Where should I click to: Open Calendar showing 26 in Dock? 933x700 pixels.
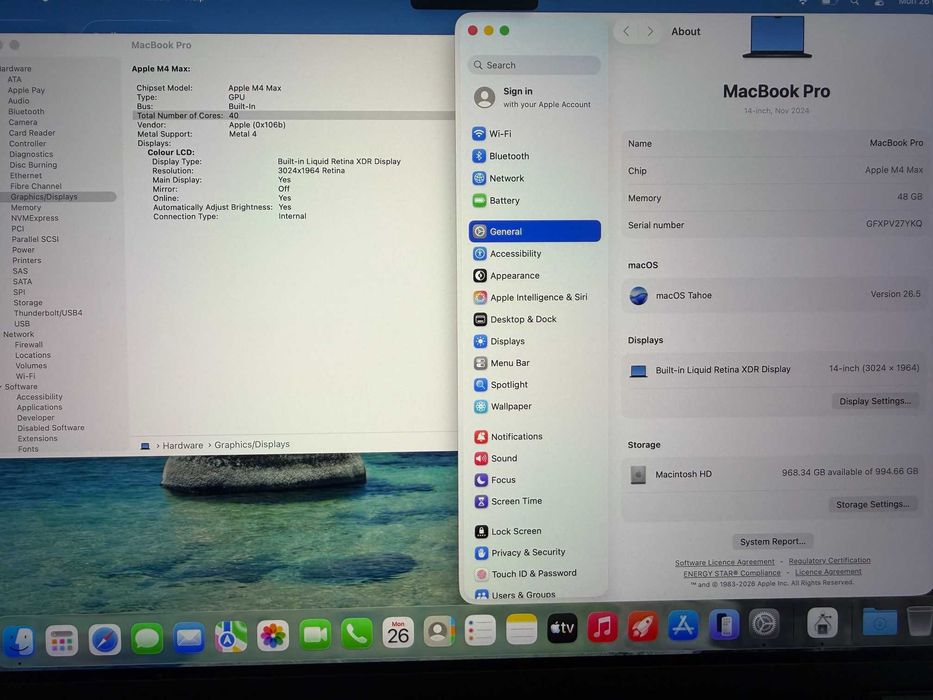(x=398, y=633)
